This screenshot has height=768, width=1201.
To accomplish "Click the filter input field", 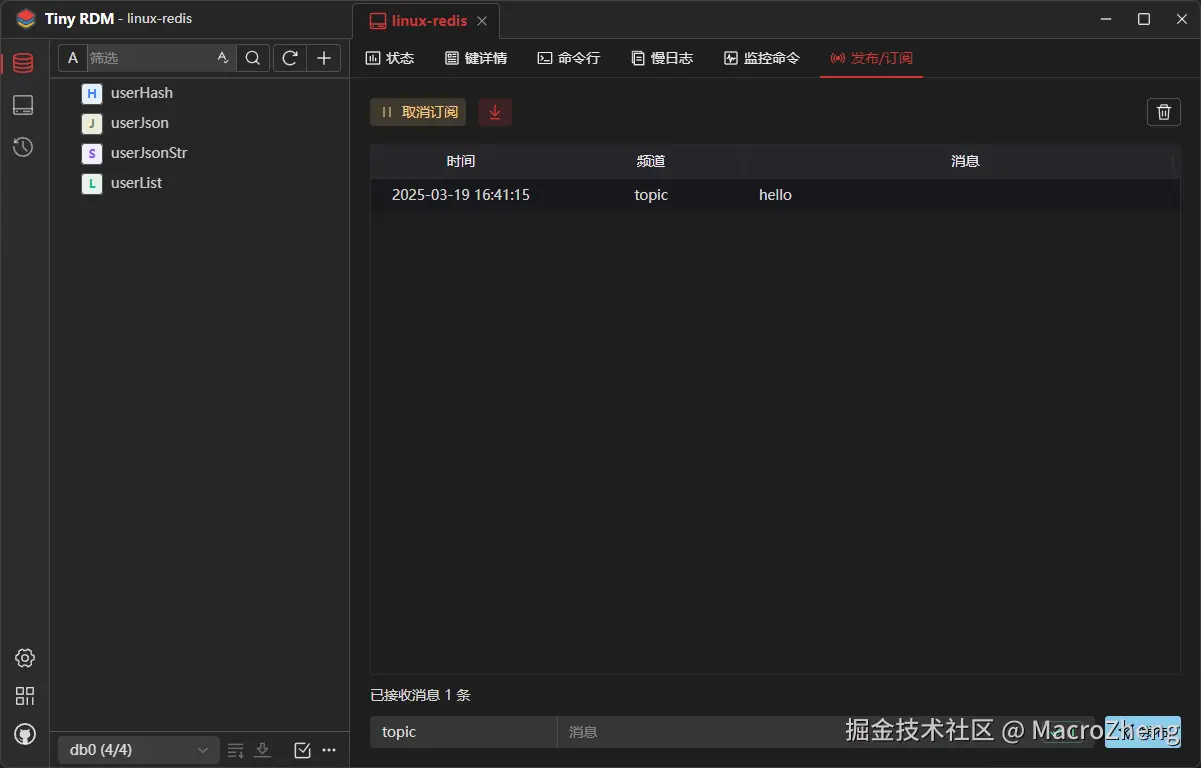I will (x=150, y=58).
